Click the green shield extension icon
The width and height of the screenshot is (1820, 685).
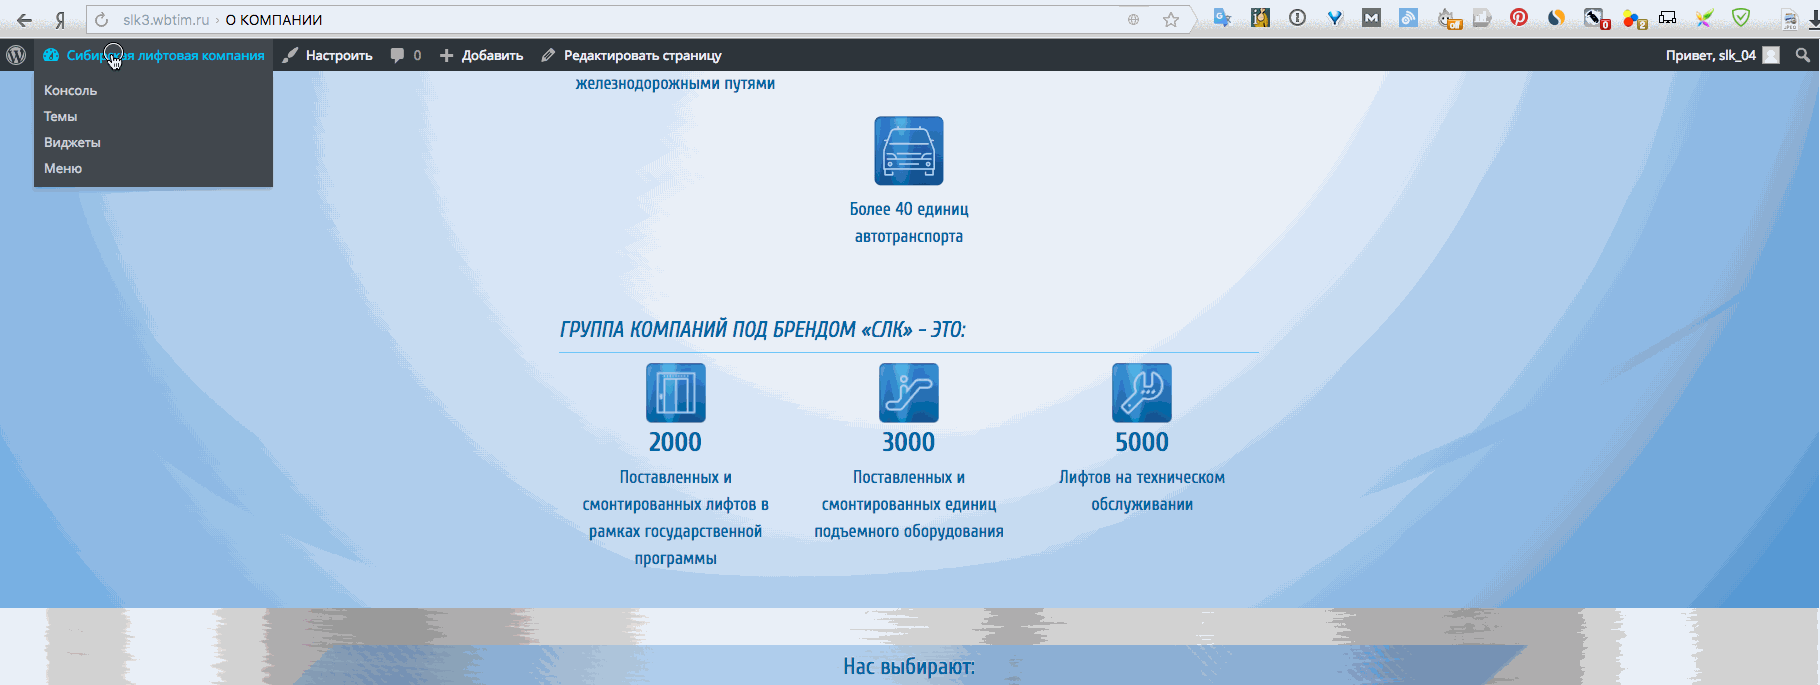[x=1741, y=18]
